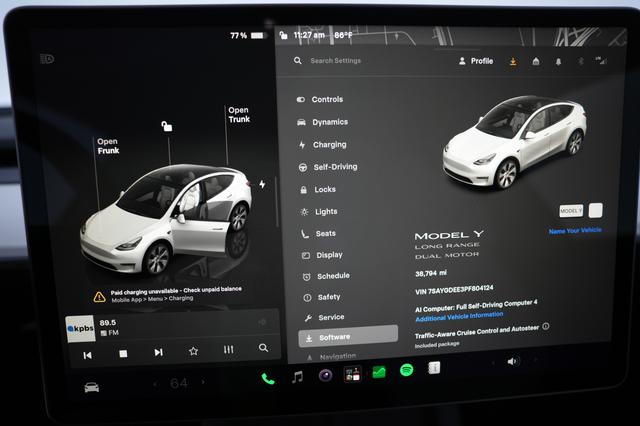640x426 pixels.
Task: Open the Controls settings menu
Action: (x=320, y=99)
